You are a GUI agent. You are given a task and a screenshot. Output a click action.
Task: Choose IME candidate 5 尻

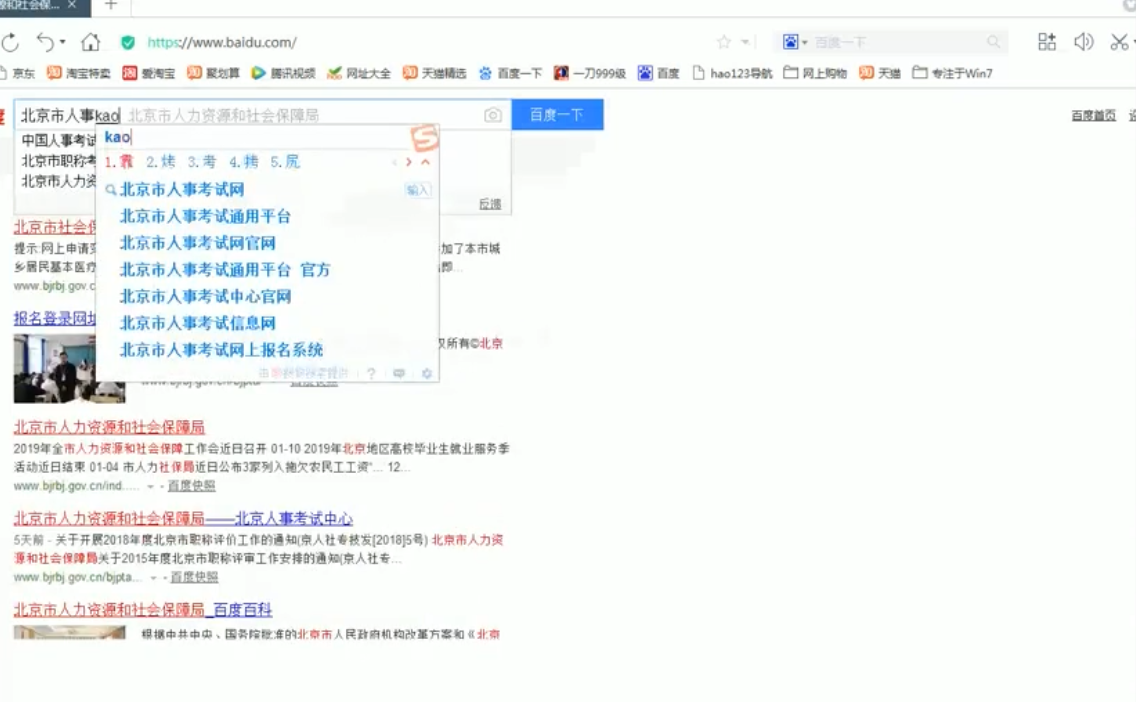tap(285, 162)
